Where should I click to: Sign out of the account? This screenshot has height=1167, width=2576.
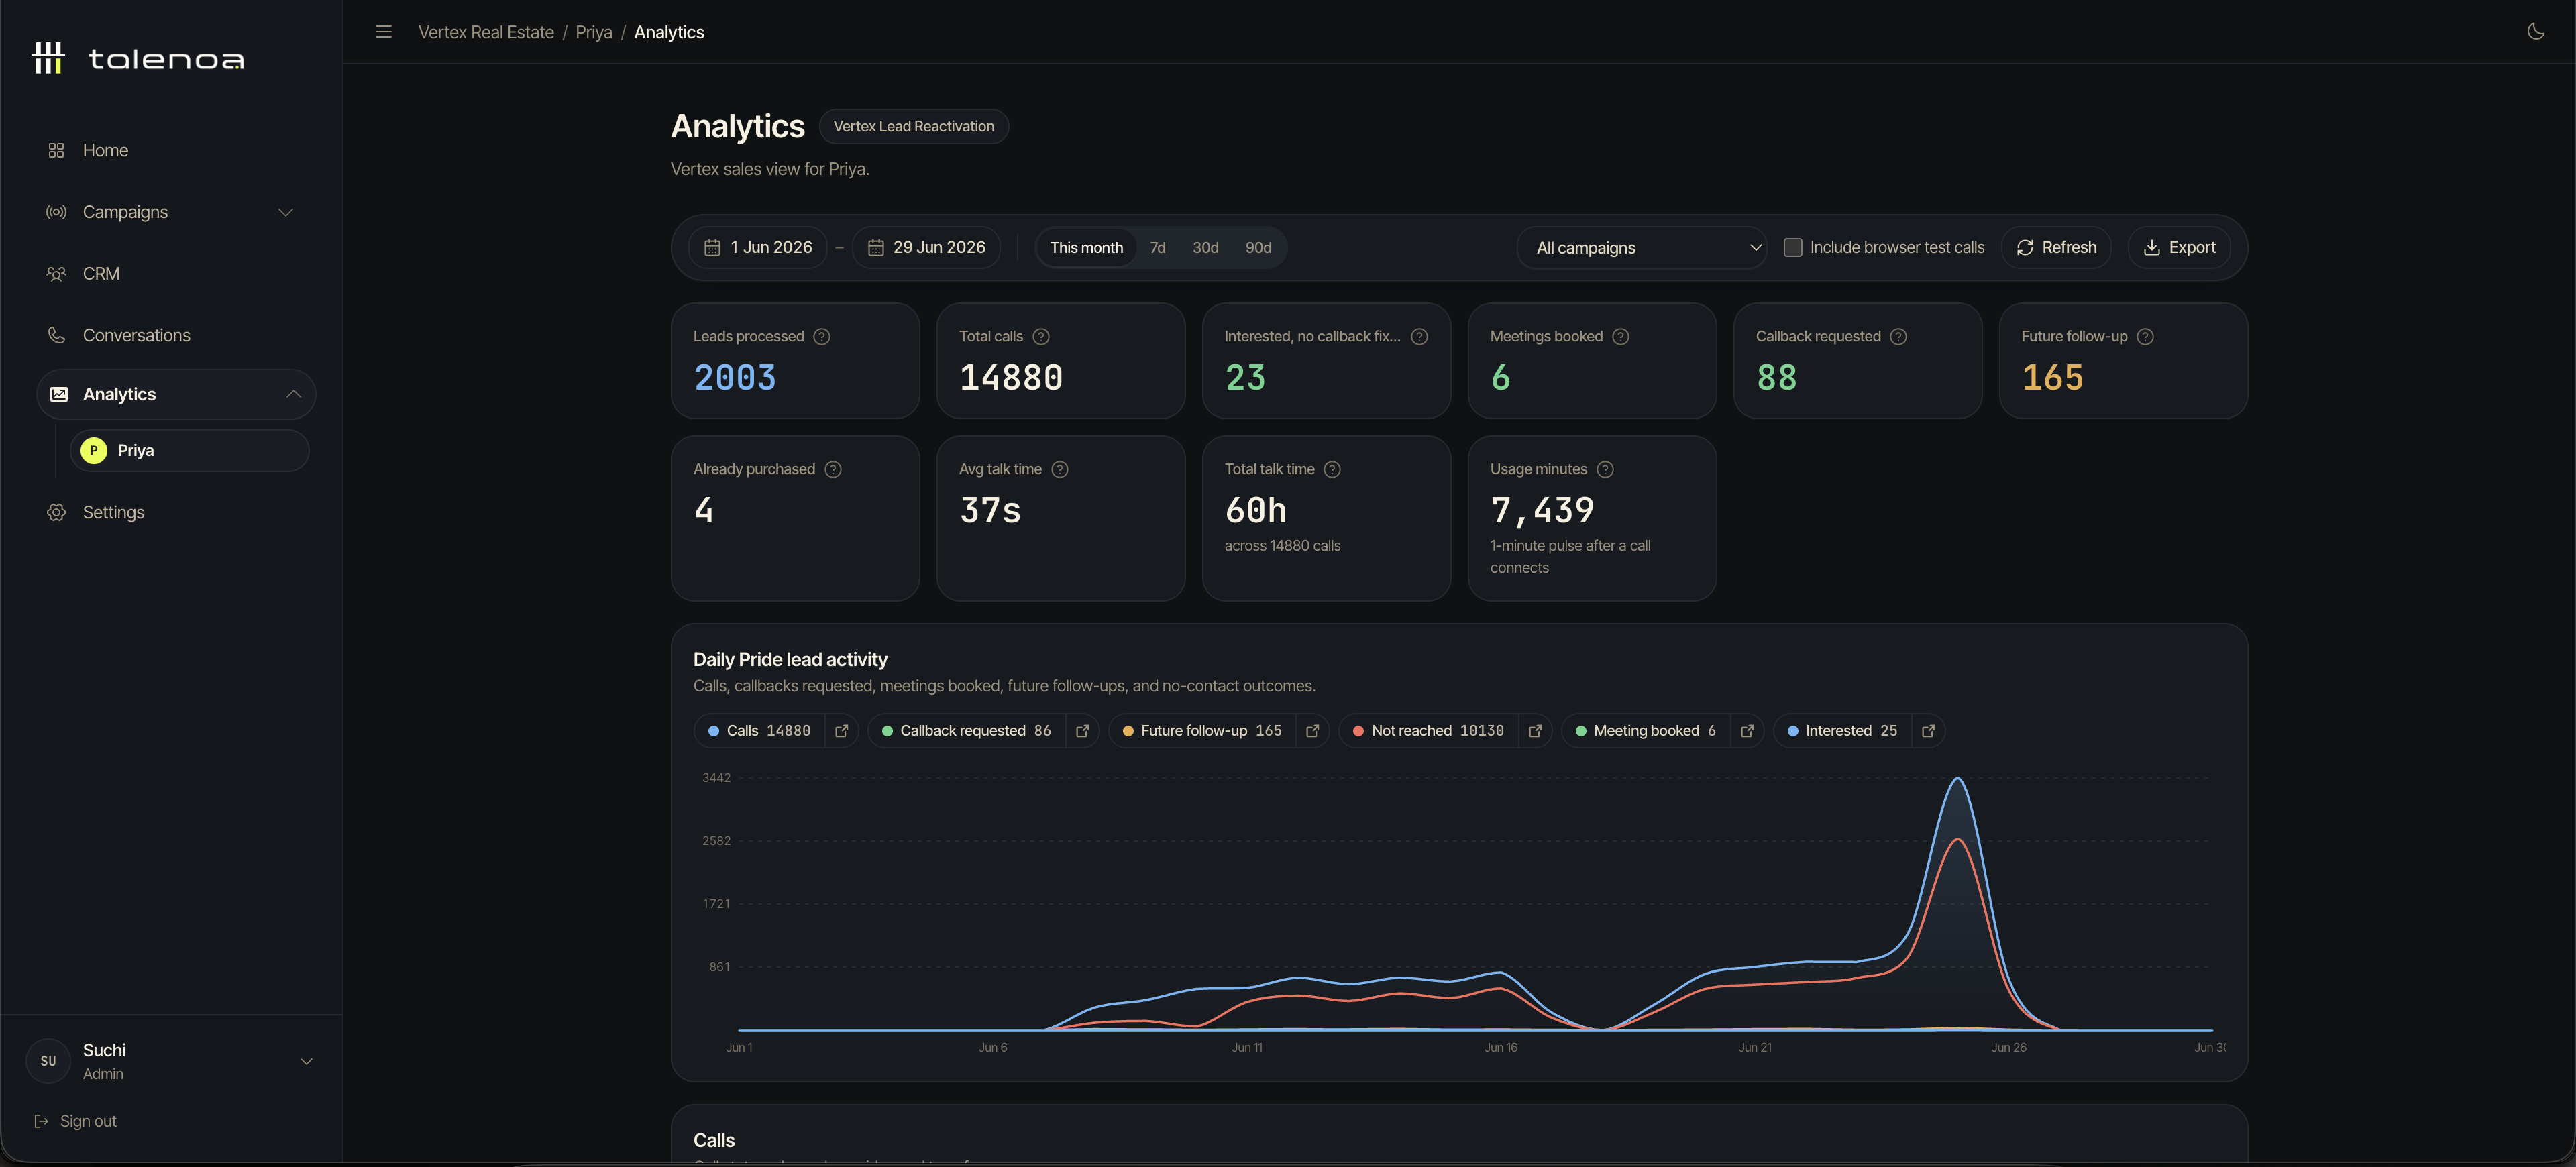pyautogui.click(x=76, y=1121)
